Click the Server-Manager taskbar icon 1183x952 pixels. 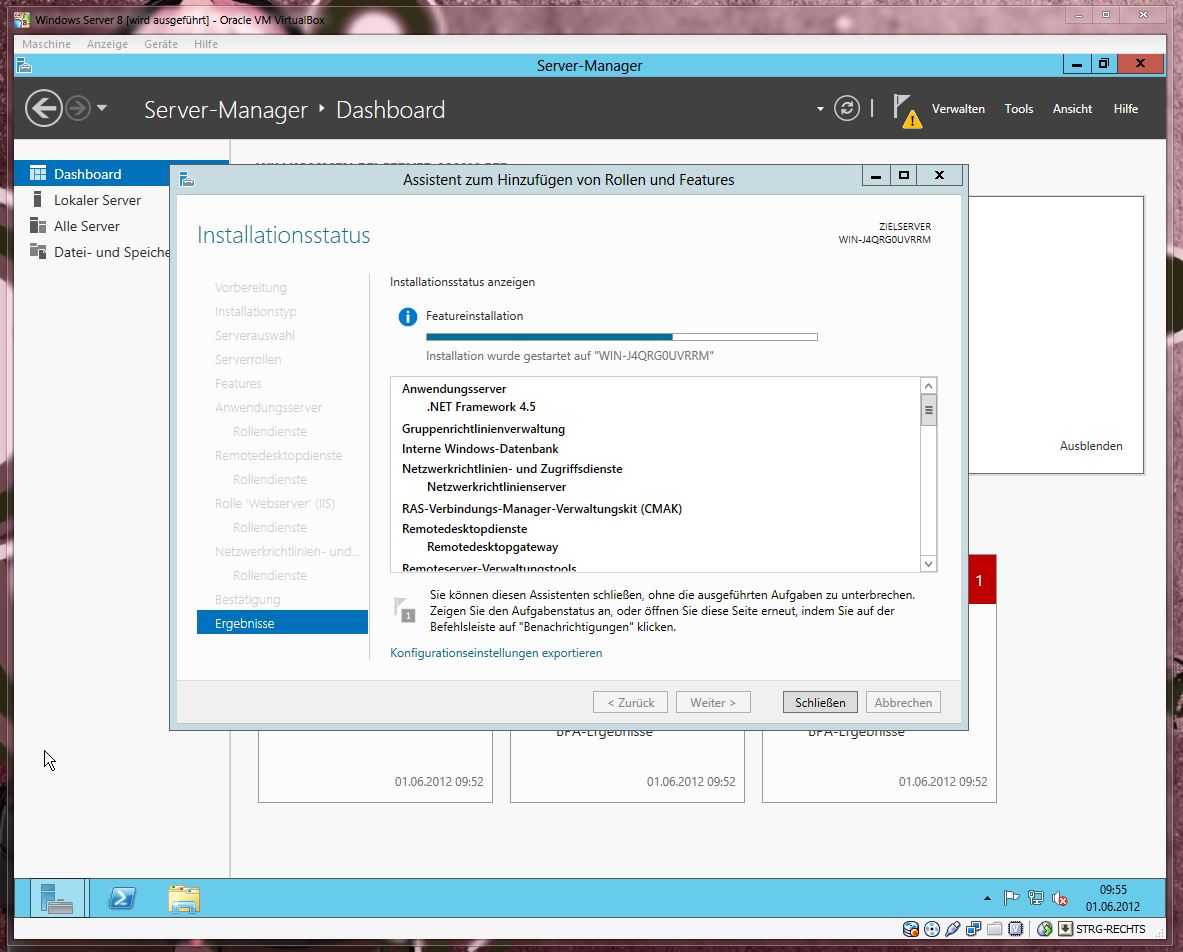coord(57,899)
